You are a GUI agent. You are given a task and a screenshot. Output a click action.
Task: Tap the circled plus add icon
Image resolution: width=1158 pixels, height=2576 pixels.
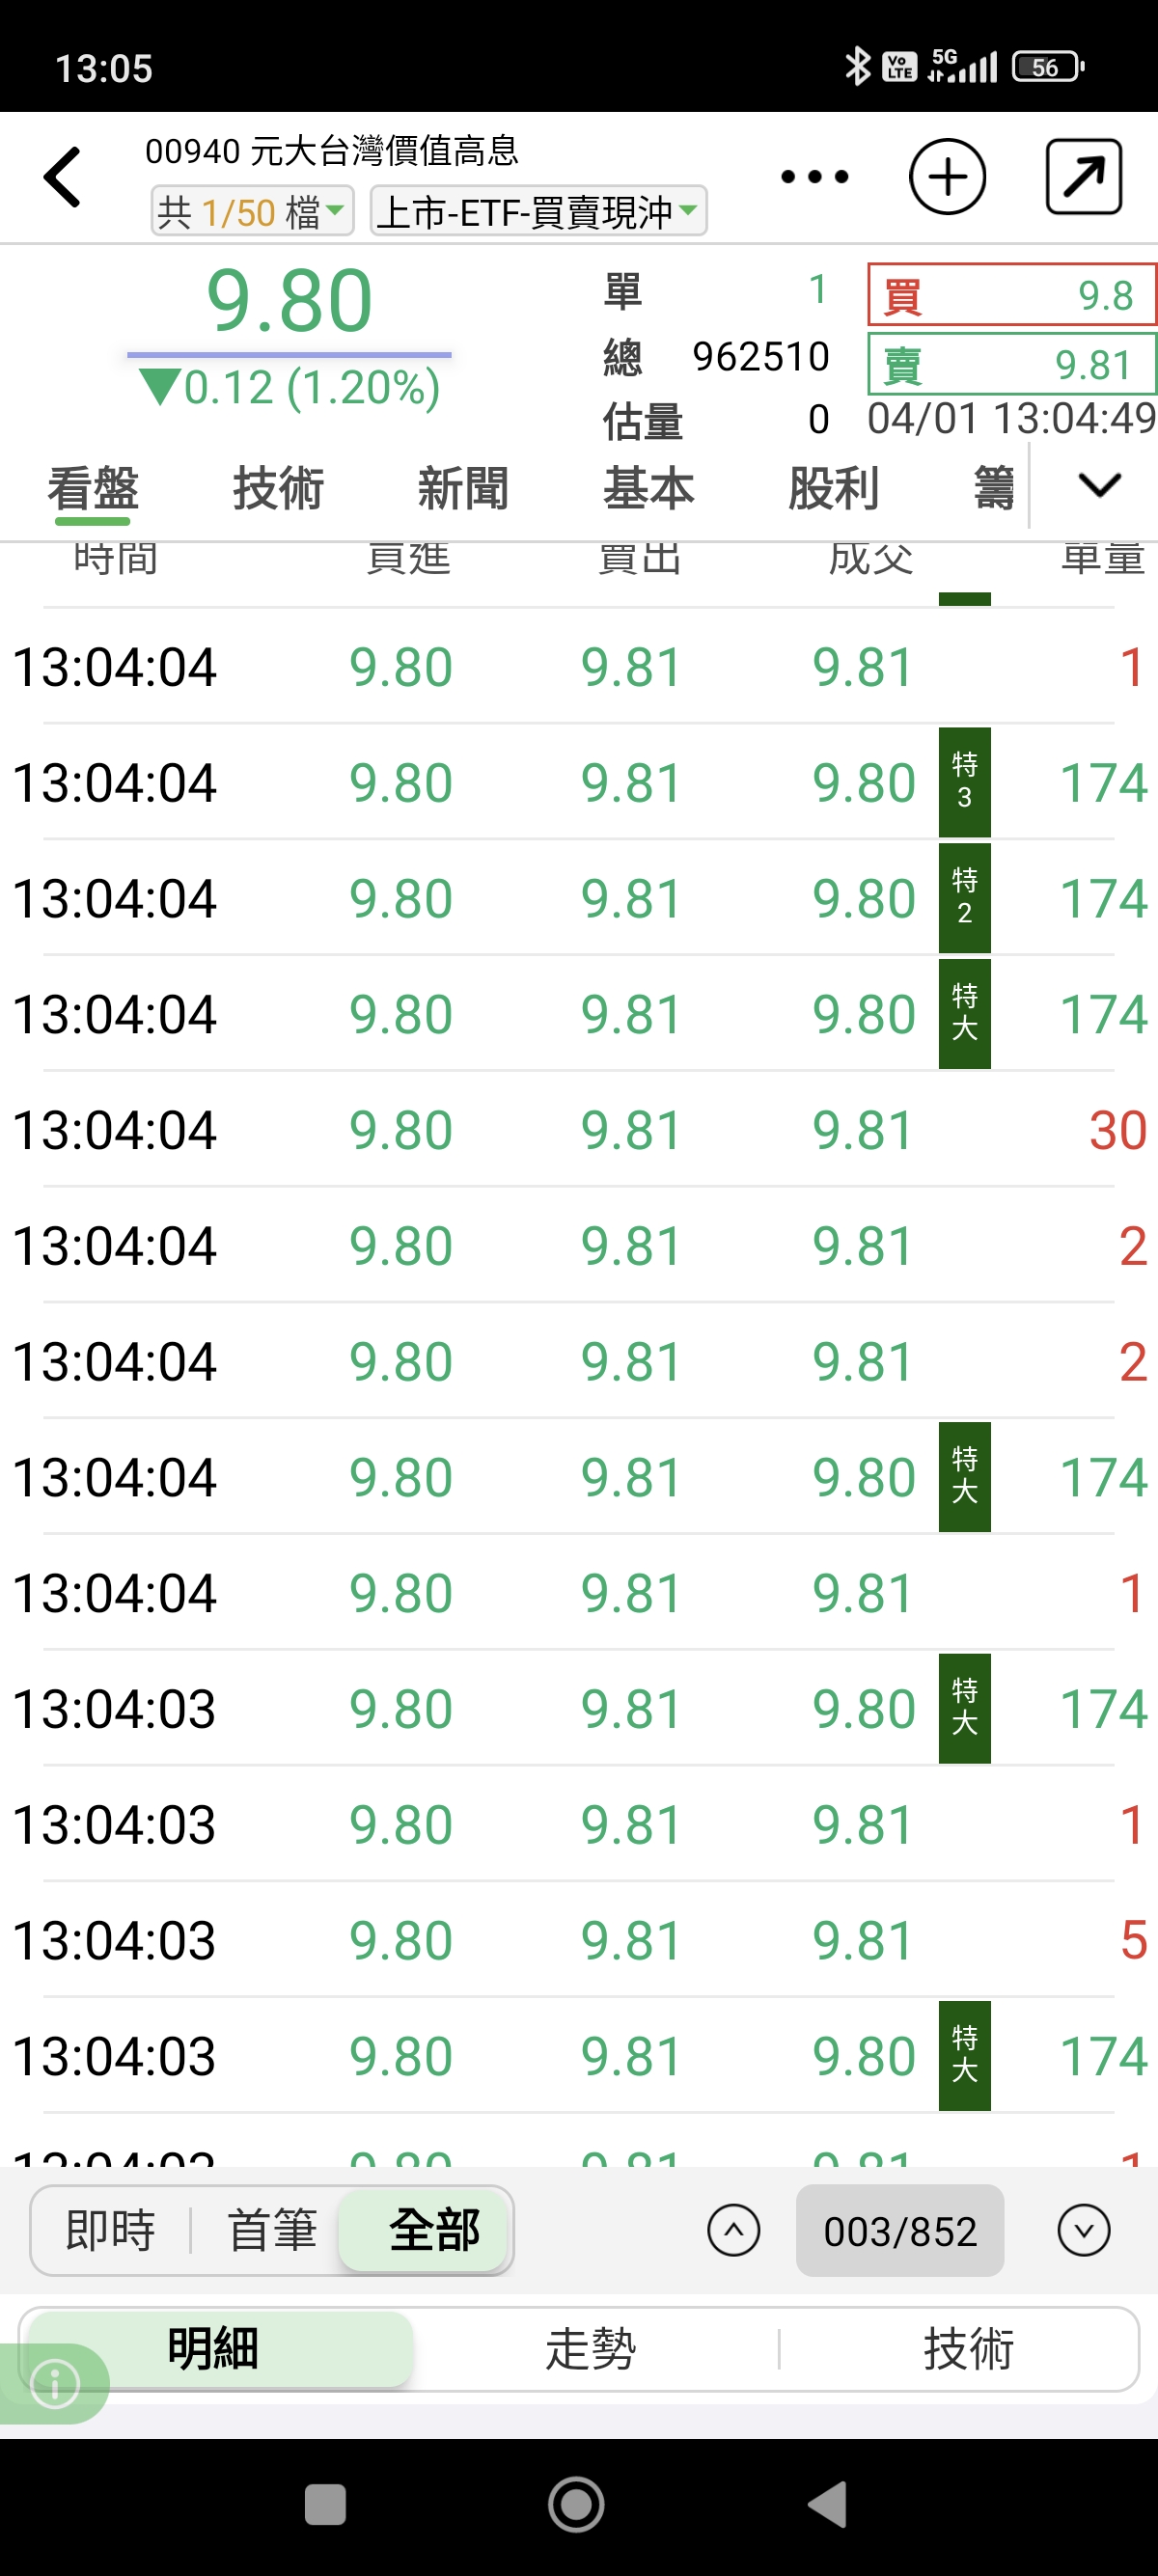click(x=946, y=177)
